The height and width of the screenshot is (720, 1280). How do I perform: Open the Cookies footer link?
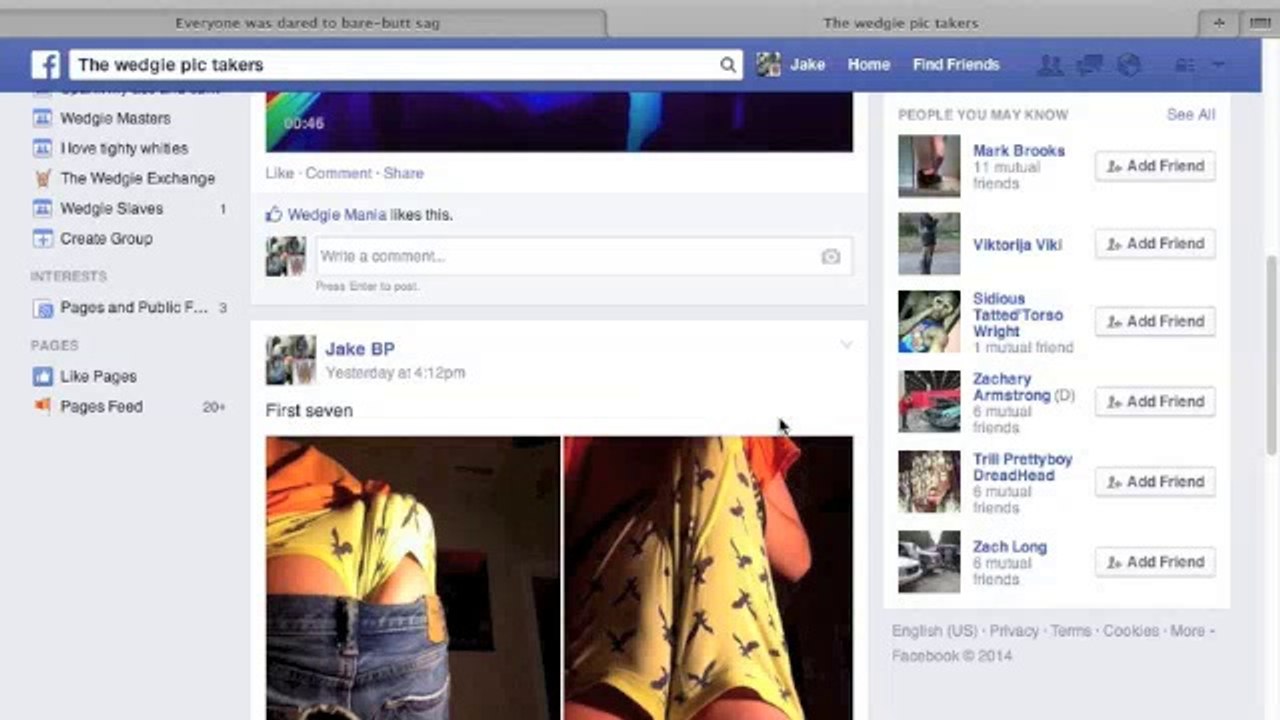[1131, 631]
